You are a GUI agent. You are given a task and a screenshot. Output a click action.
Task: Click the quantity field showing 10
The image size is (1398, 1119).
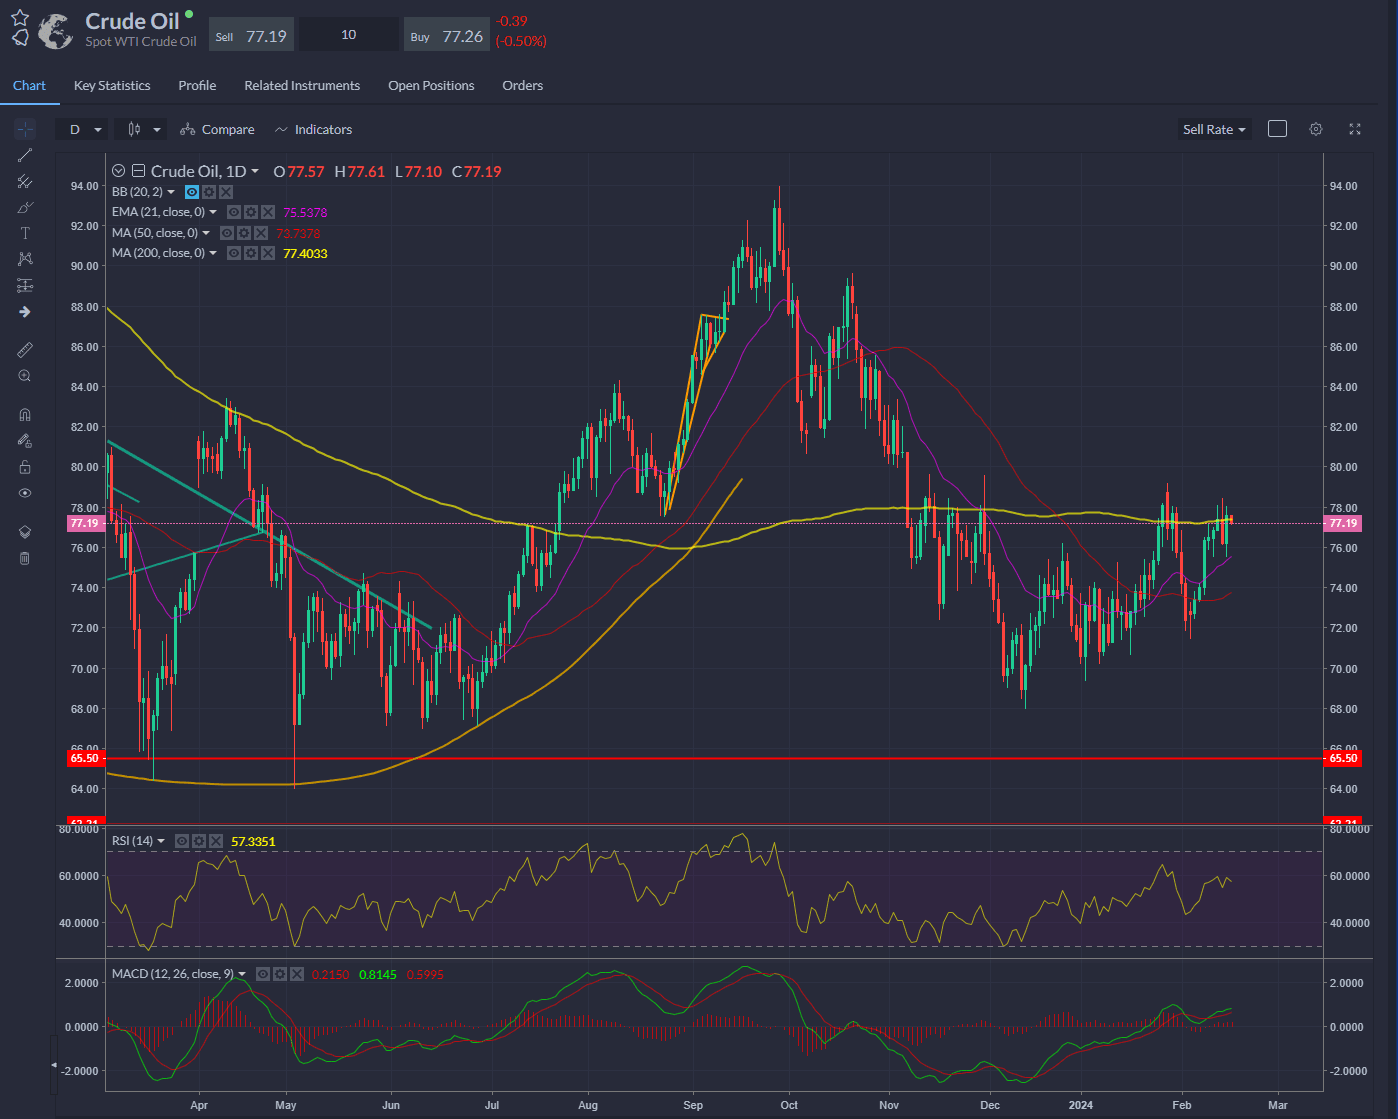coord(349,33)
